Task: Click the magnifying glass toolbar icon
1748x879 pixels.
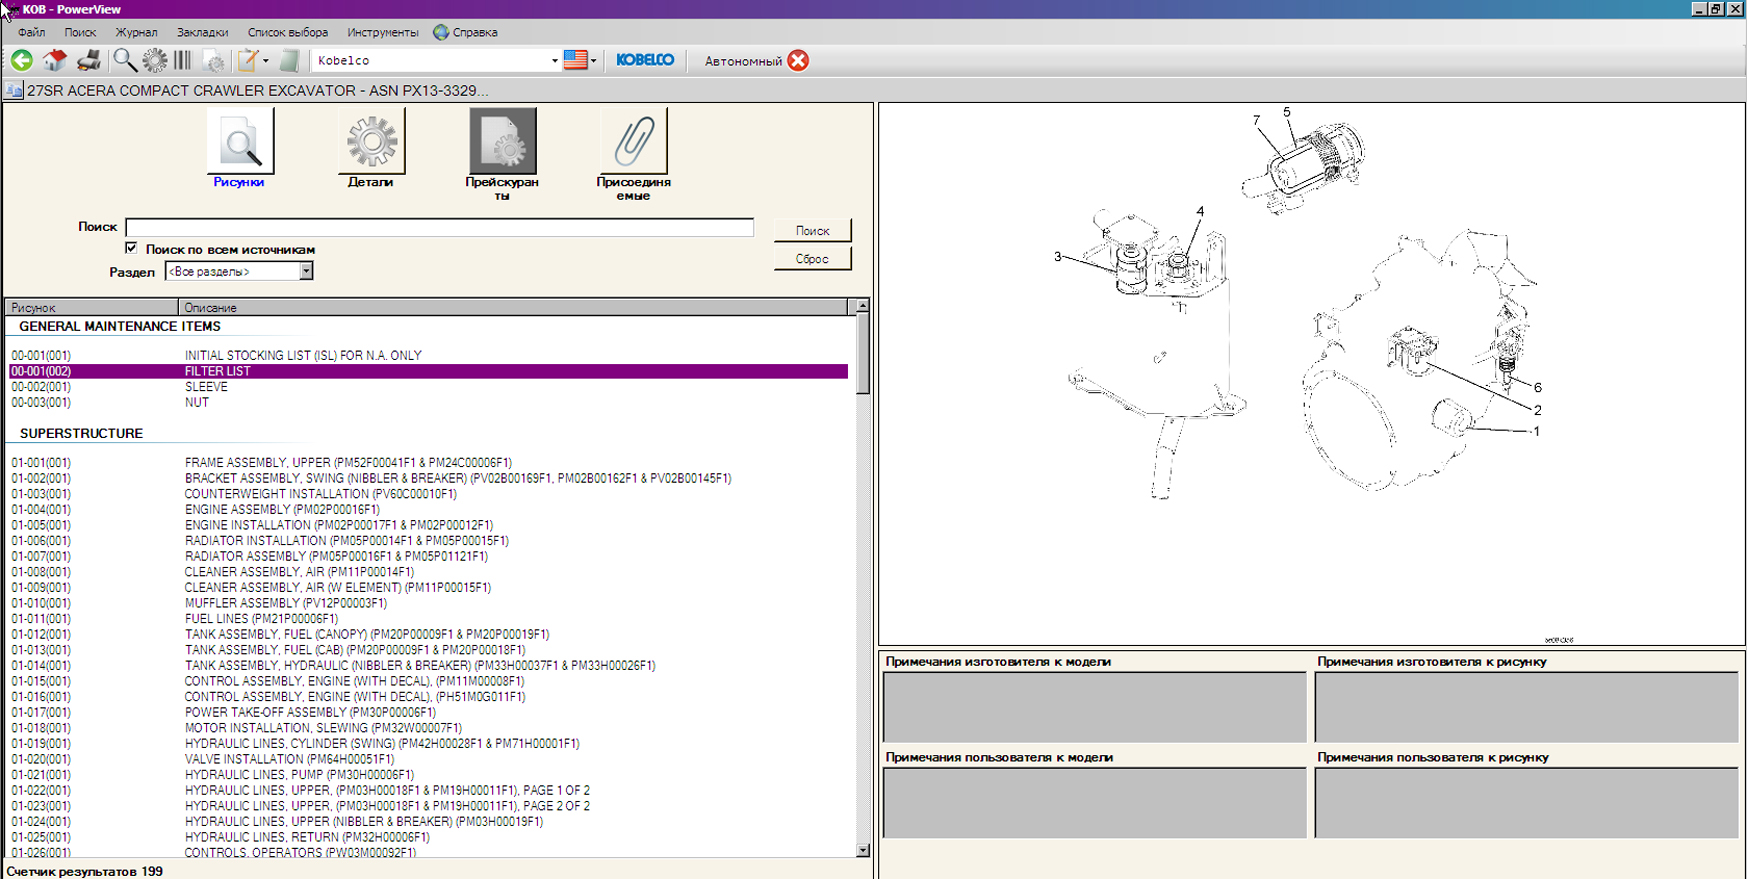Action: (124, 61)
